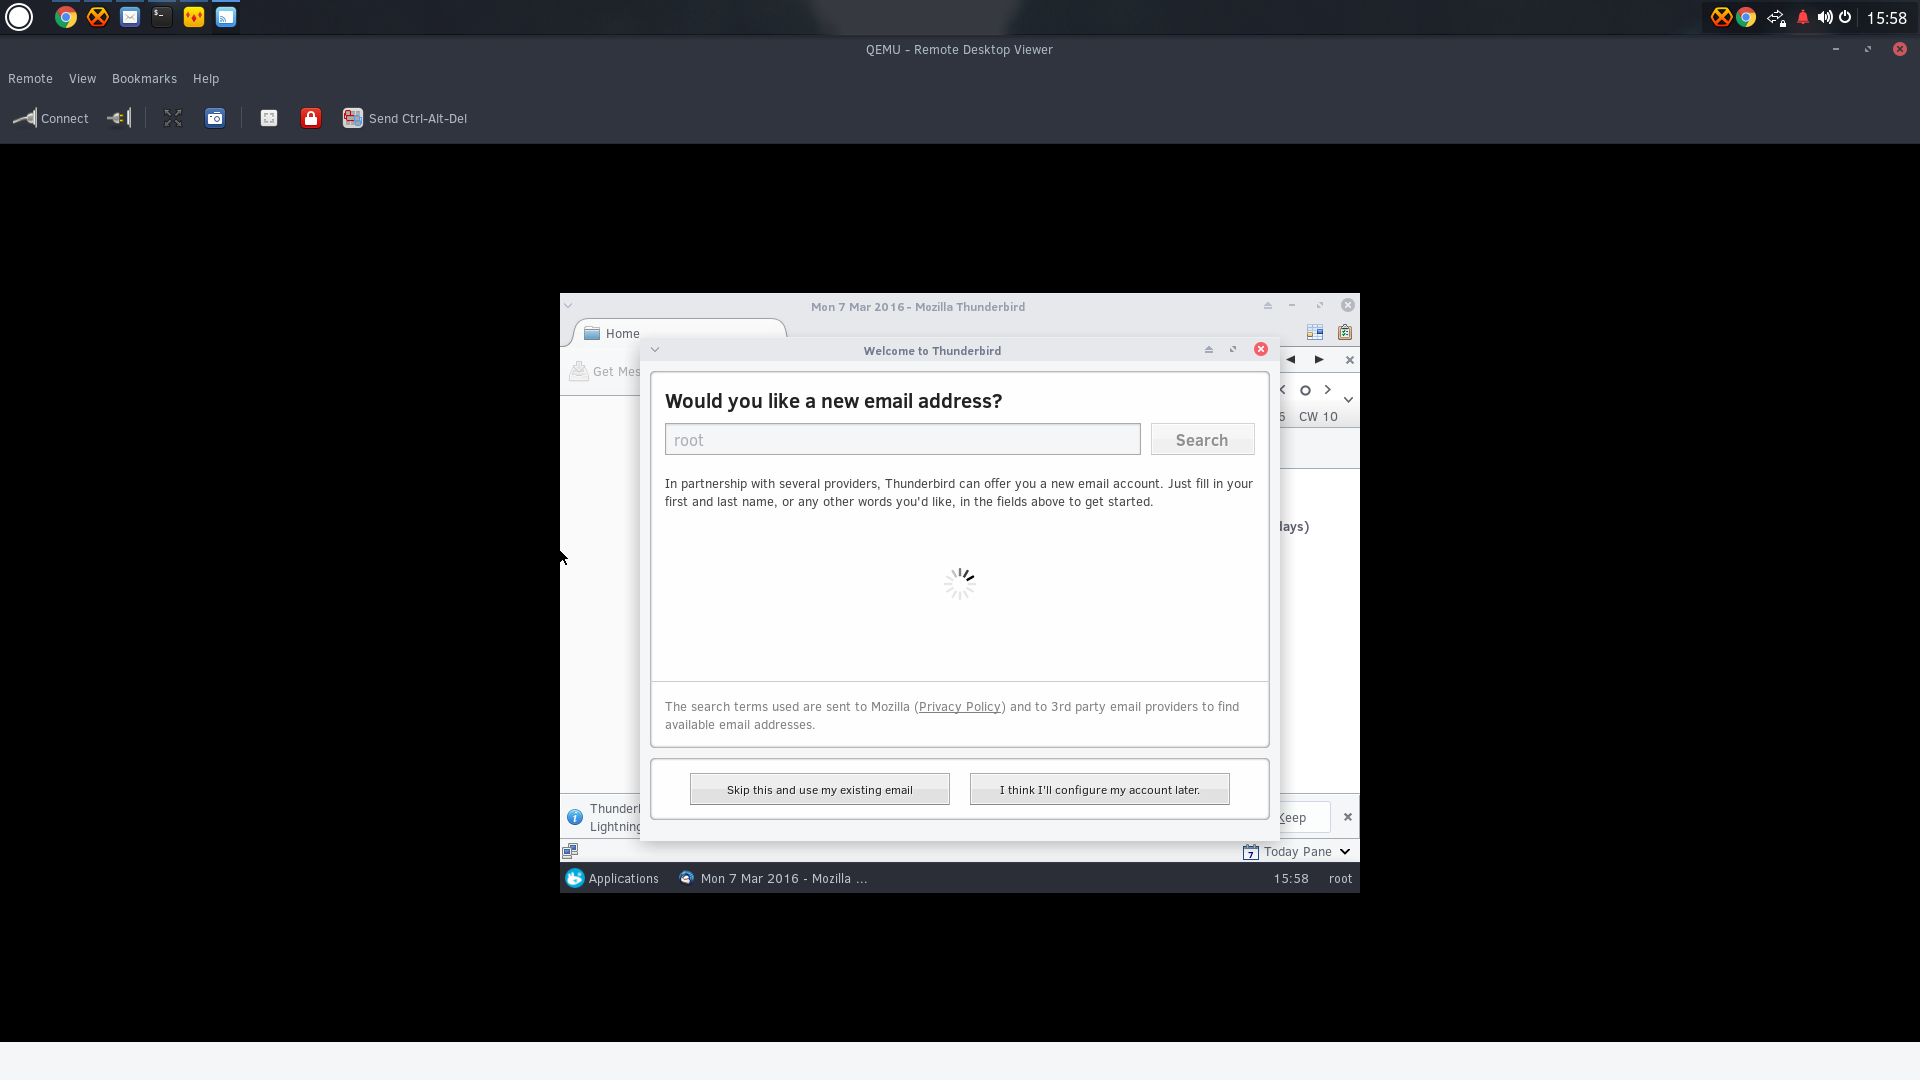1920x1080 pixels.
Task: Go to next month in mini calendar
Action: click(x=1327, y=390)
